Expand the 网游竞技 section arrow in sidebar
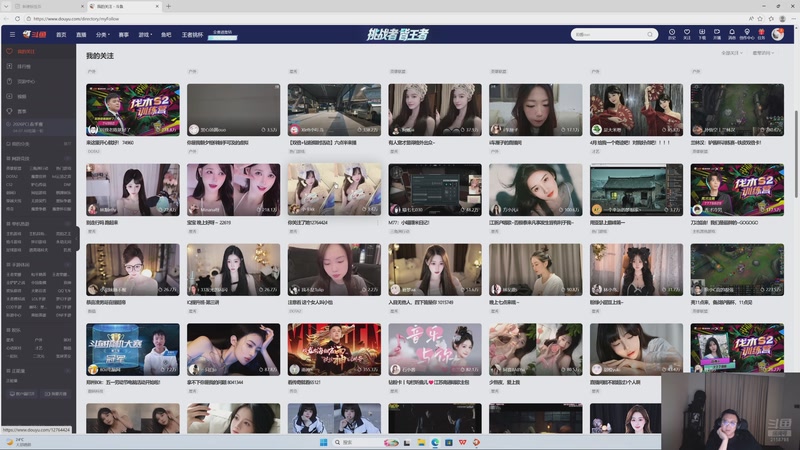This screenshot has width=800, height=450. pyautogui.click(x=67, y=159)
